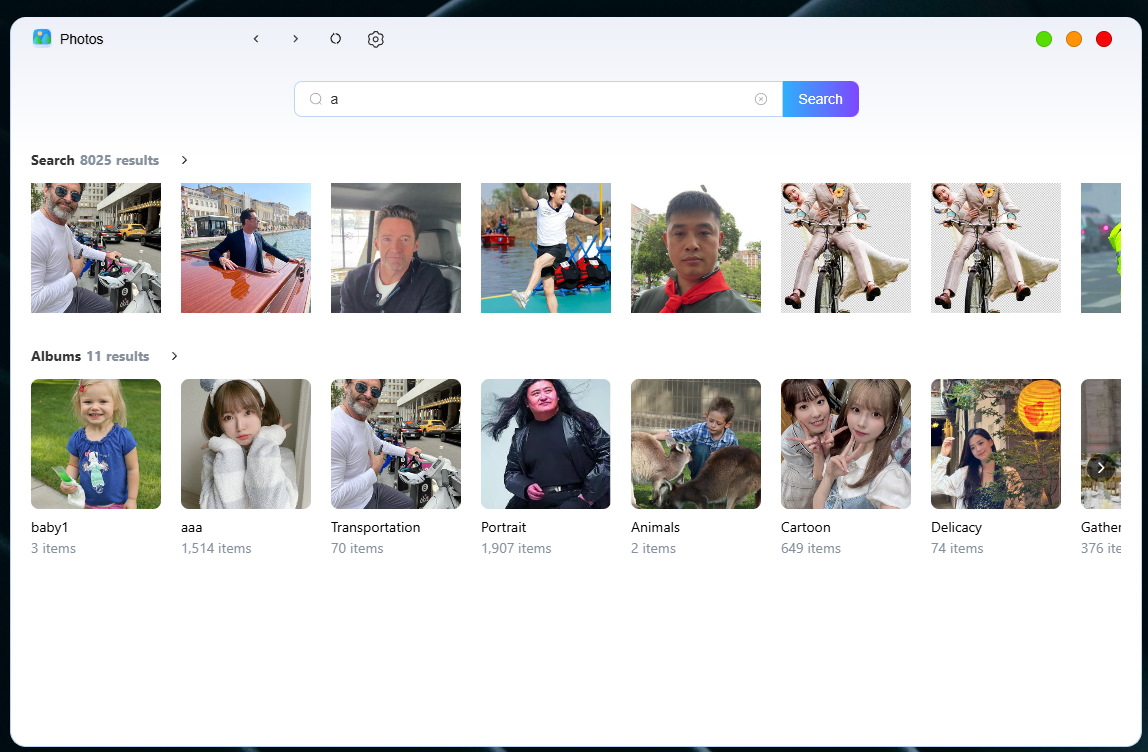Click the 'Animals' album name
The width and height of the screenshot is (1148, 752).
pyautogui.click(x=655, y=527)
